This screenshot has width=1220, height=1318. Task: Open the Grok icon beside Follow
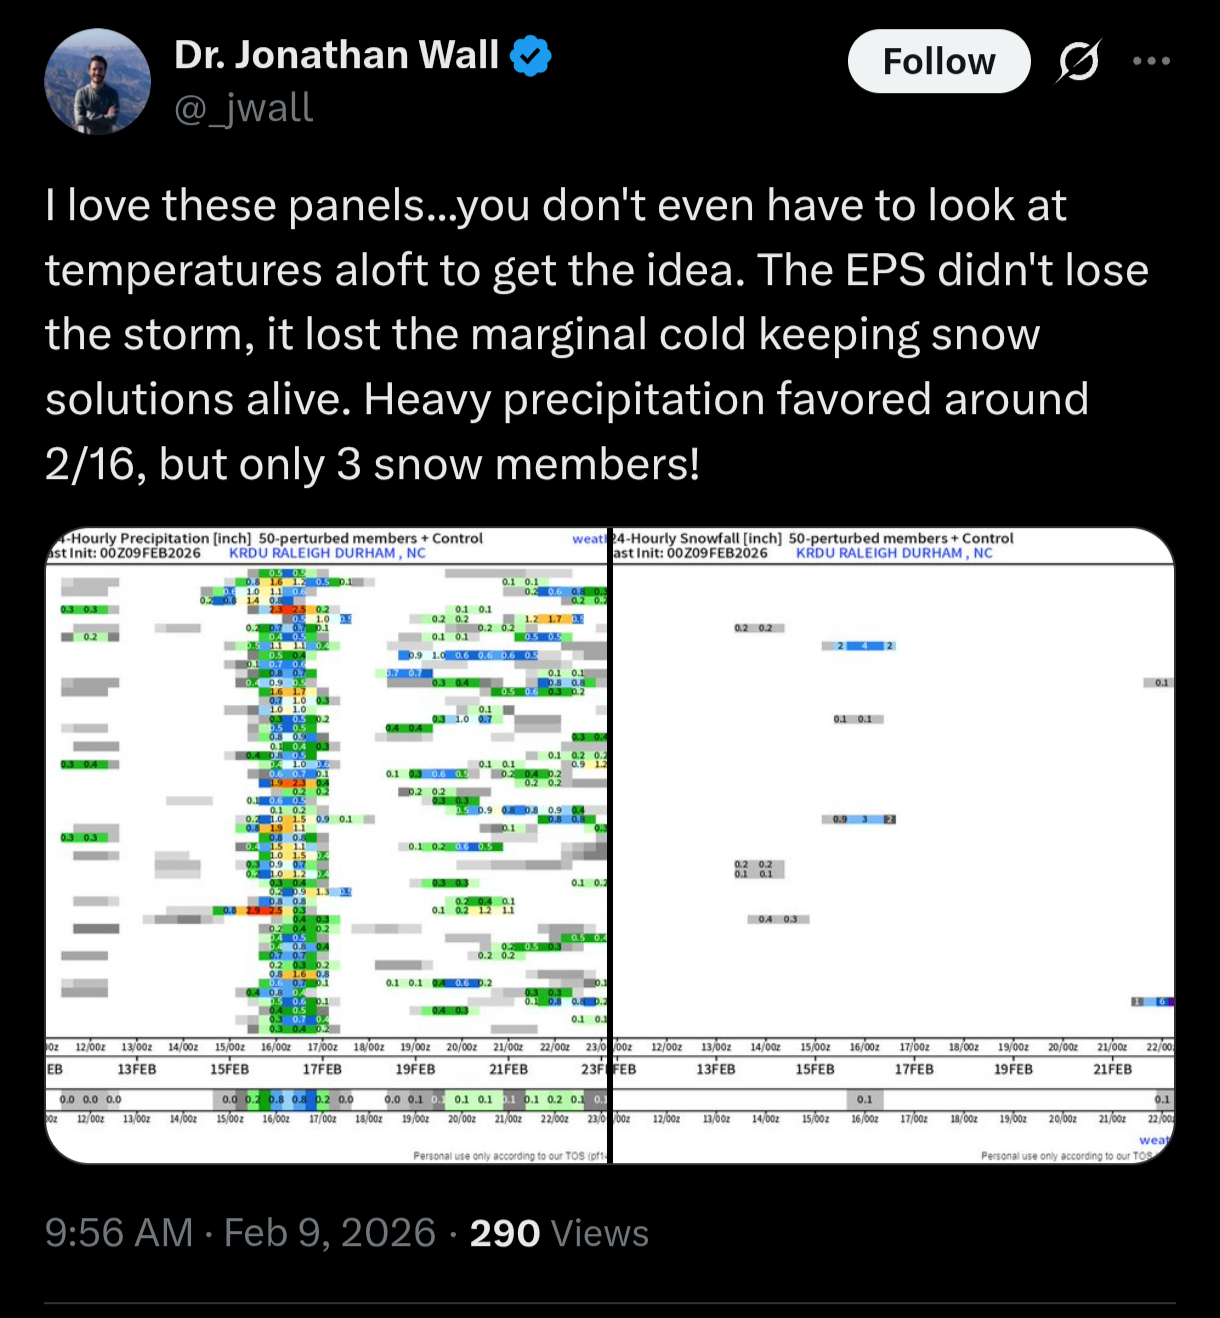(1078, 62)
